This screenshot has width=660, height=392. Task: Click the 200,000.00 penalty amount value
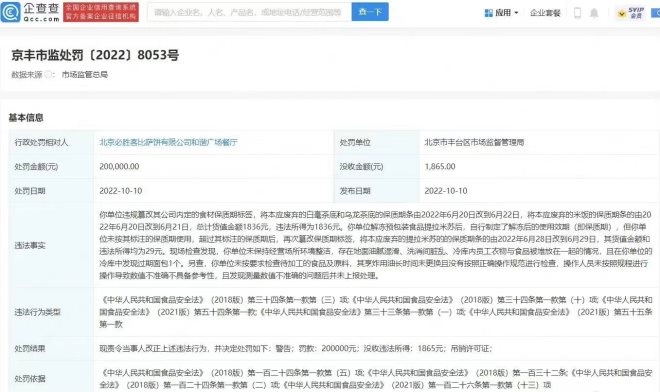pos(119,166)
